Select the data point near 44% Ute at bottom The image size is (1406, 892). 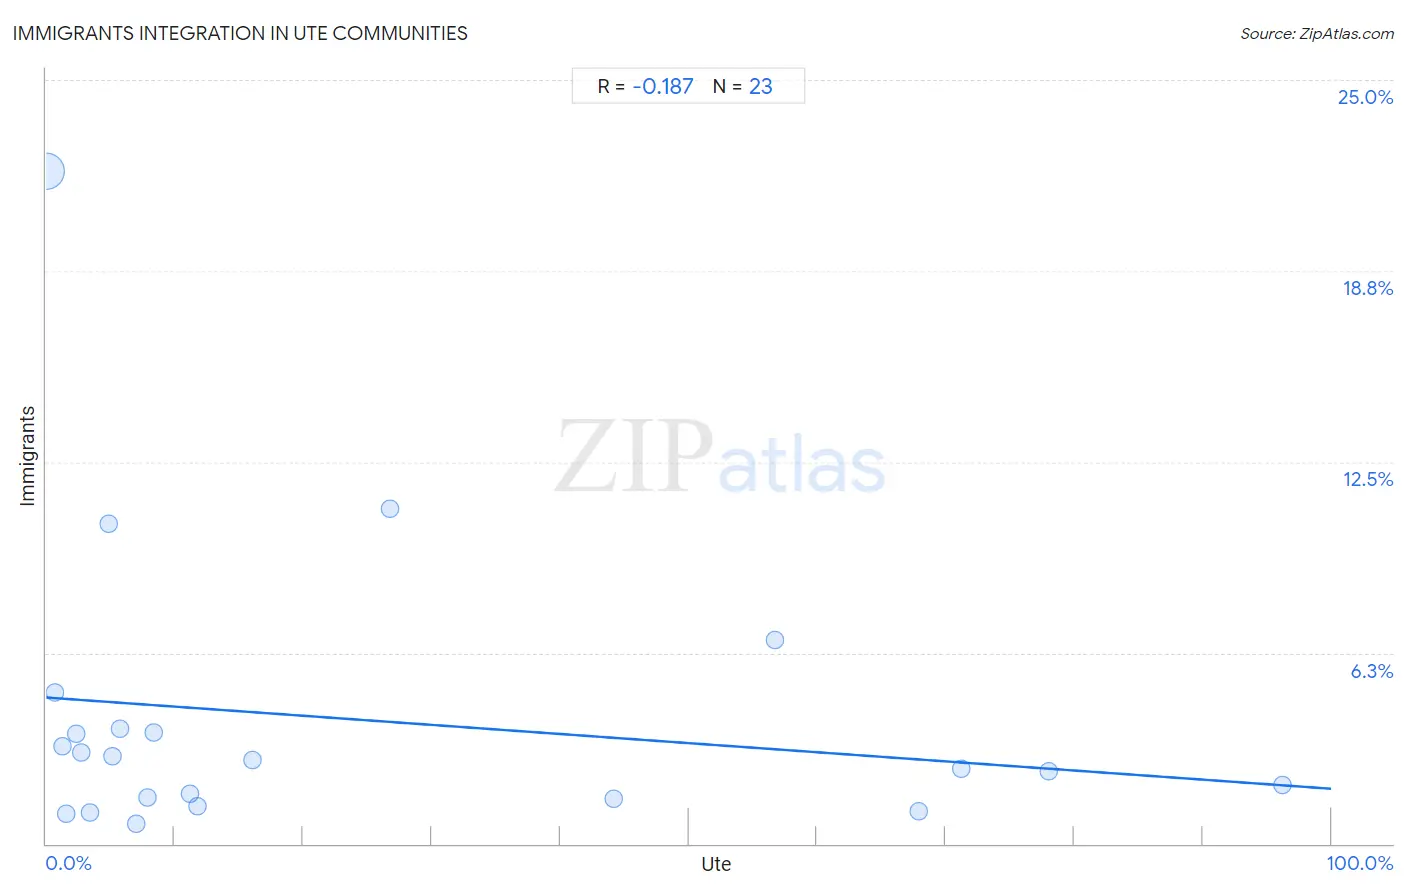pyautogui.click(x=614, y=799)
